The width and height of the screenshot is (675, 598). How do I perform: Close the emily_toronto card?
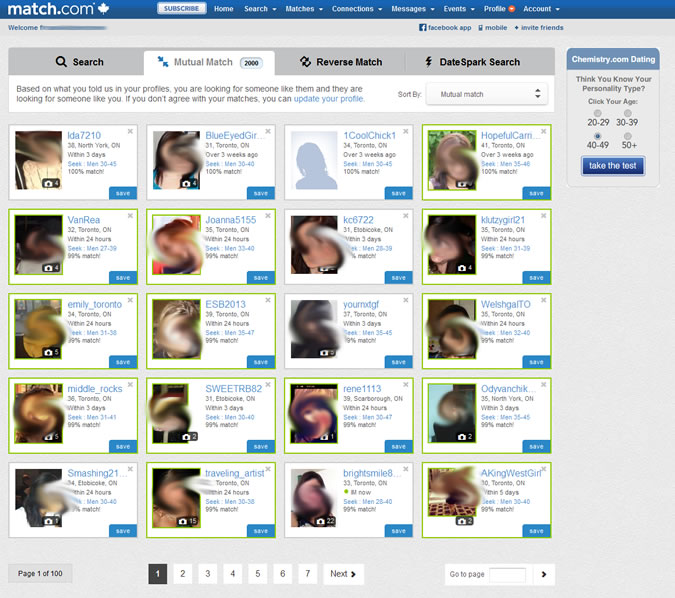tap(130, 300)
